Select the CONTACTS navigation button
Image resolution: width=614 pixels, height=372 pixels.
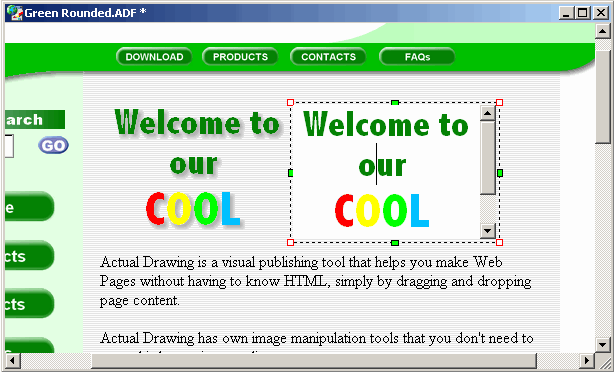pyautogui.click(x=328, y=57)
